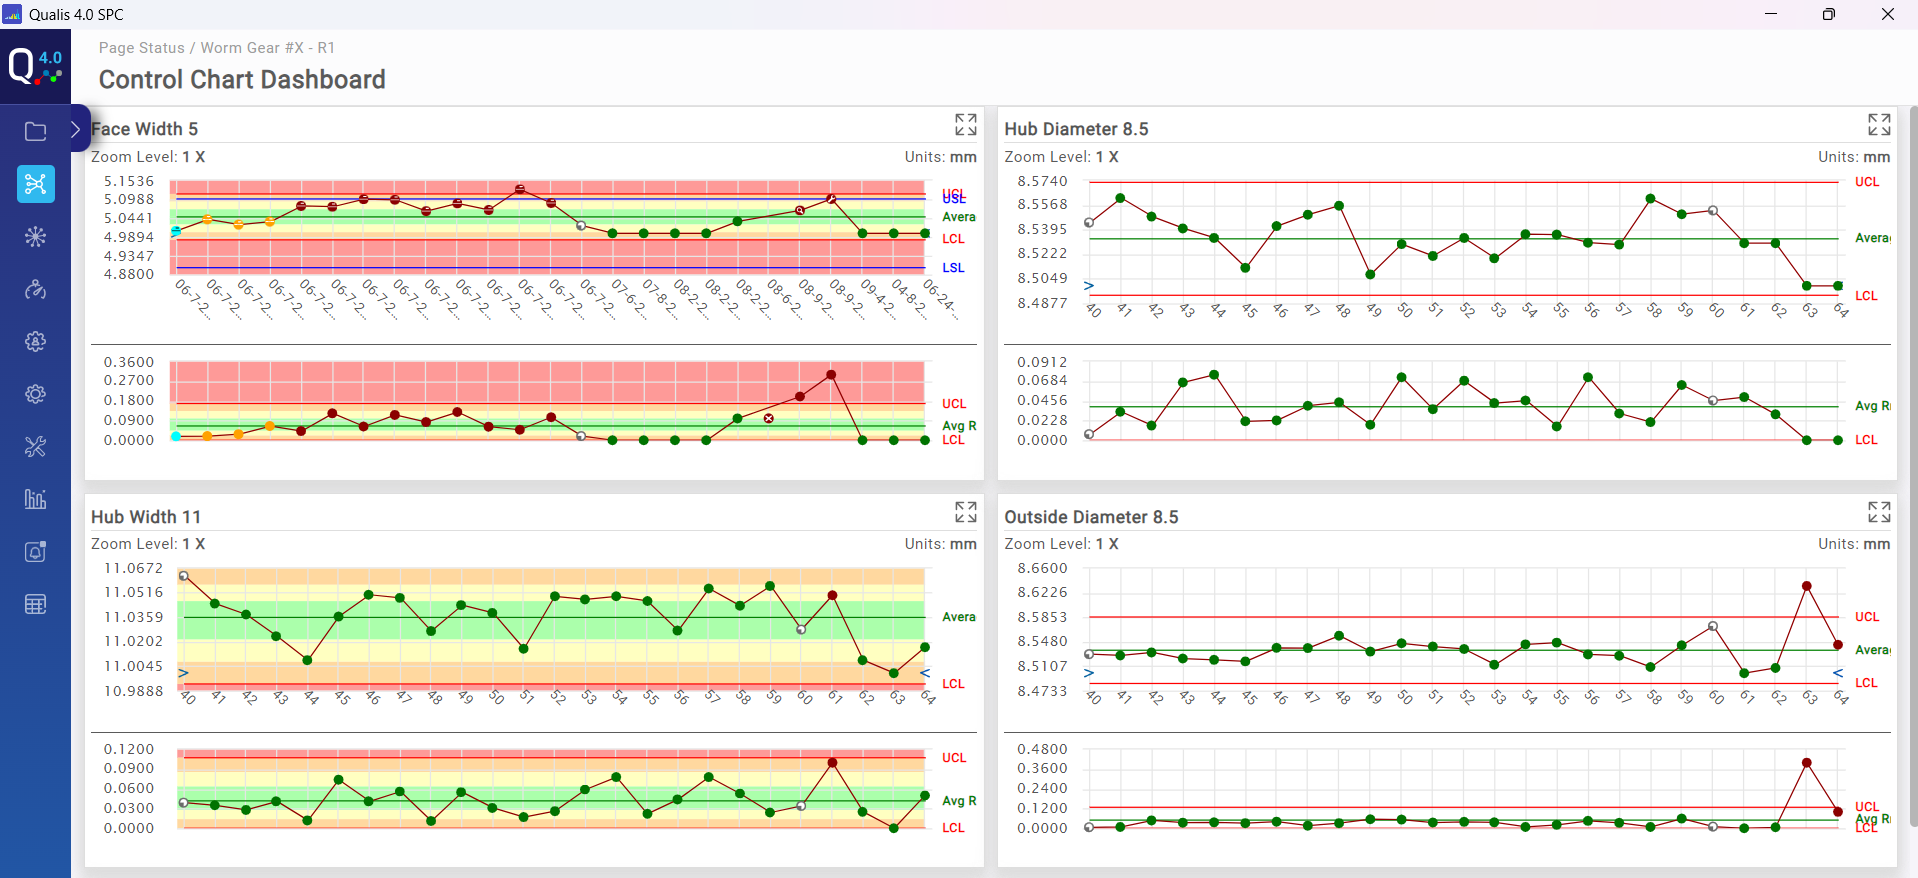
Task: Expand the Face Width 5 chart fullscreen
Action: tap(965, 125)
